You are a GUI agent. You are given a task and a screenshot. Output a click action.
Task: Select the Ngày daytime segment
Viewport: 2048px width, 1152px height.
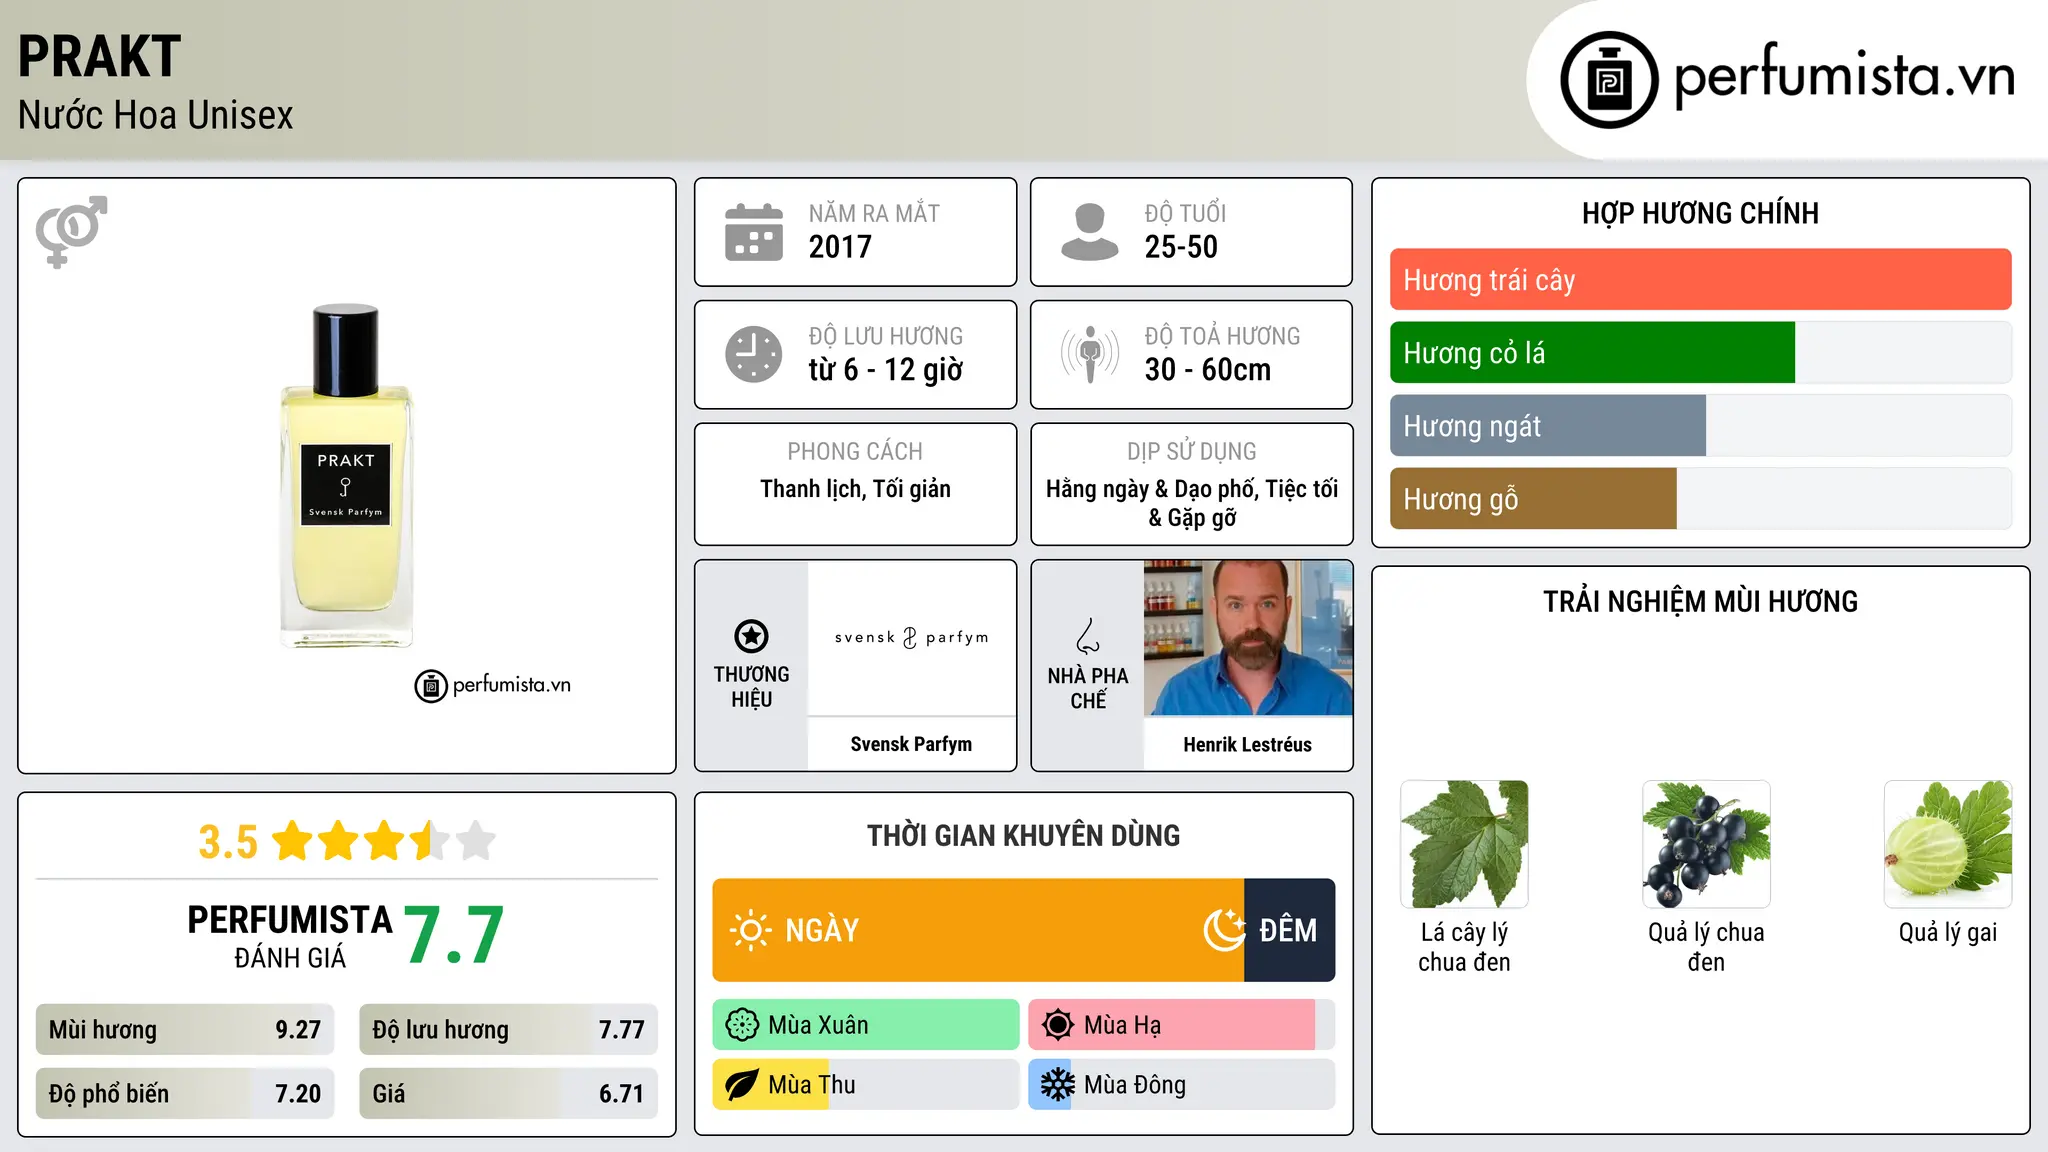click(978, 930)
